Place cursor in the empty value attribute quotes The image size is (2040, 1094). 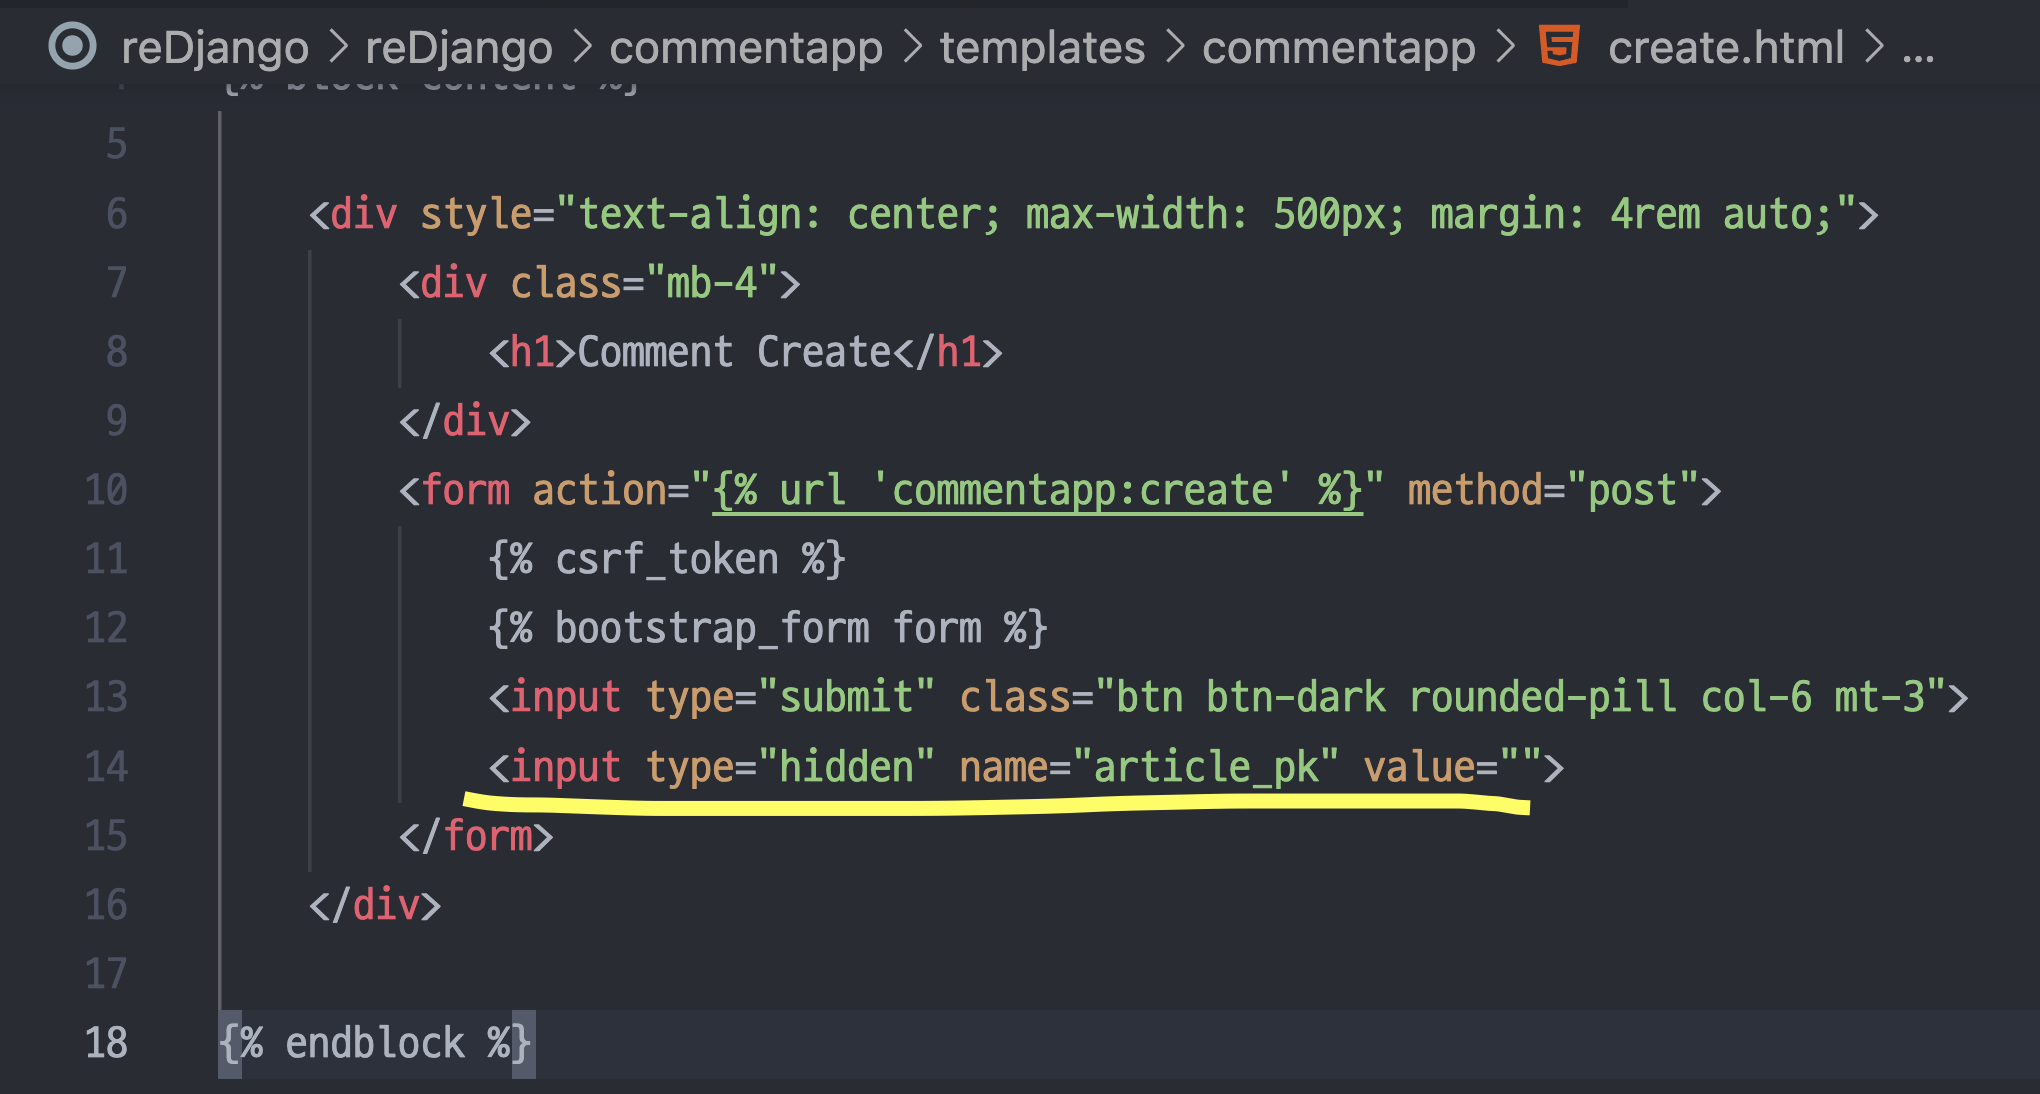[x=1520, y=767]
